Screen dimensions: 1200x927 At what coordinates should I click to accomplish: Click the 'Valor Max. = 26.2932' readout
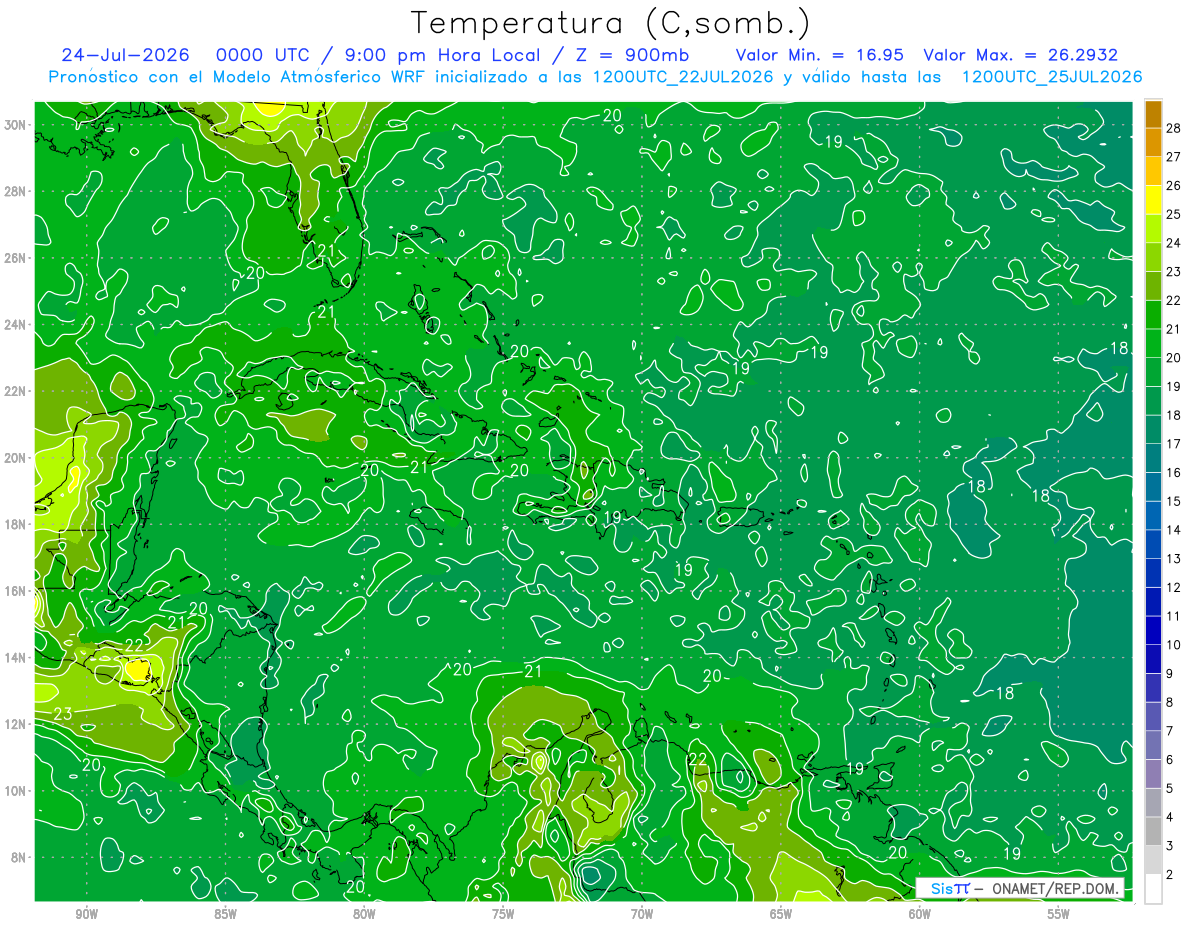coord(1020,55)
